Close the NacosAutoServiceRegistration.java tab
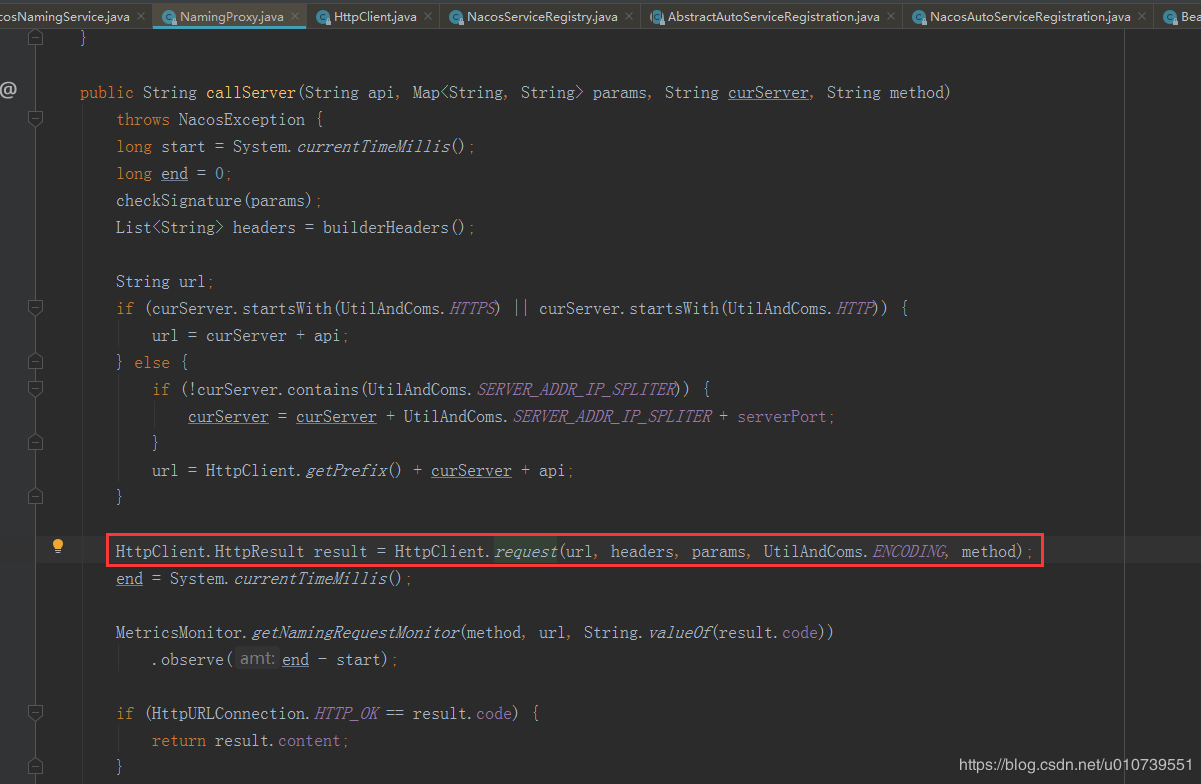This screenshot has height=784, width=1201. point(1142,17)
